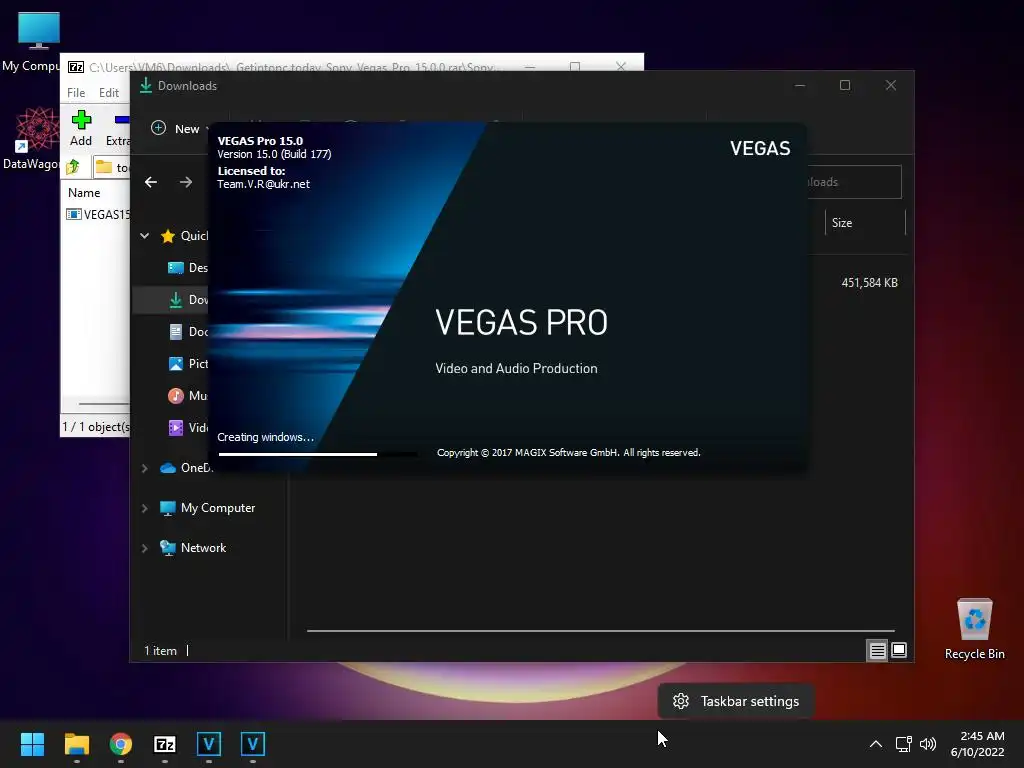1024x768 pixels.
Task: Sort by Name column in 7-Zip
Action: (84, 193)
